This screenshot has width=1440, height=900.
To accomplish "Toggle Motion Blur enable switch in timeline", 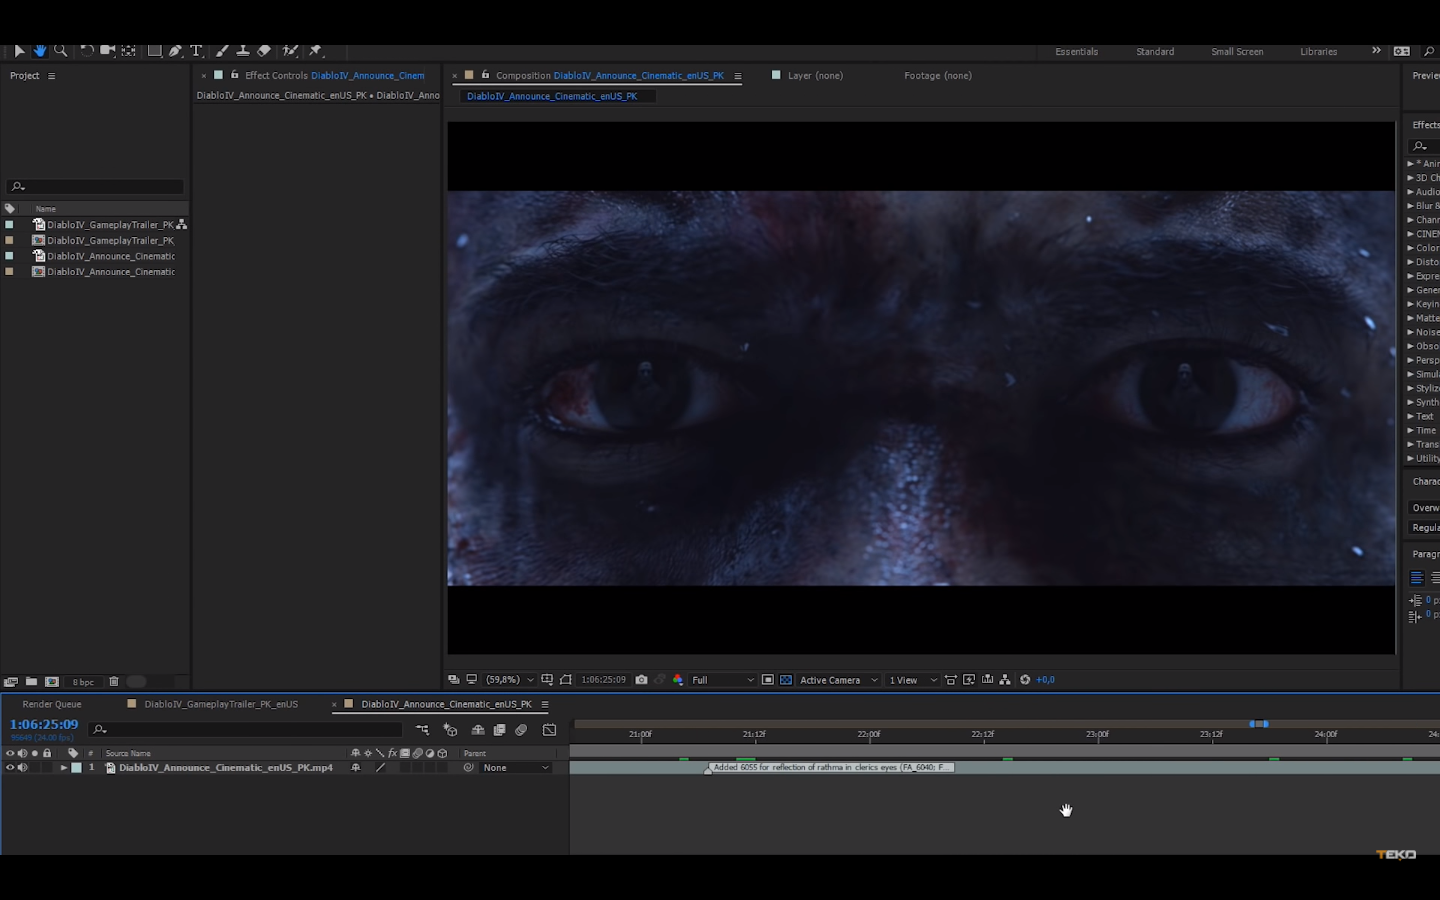I will [521, 730].
